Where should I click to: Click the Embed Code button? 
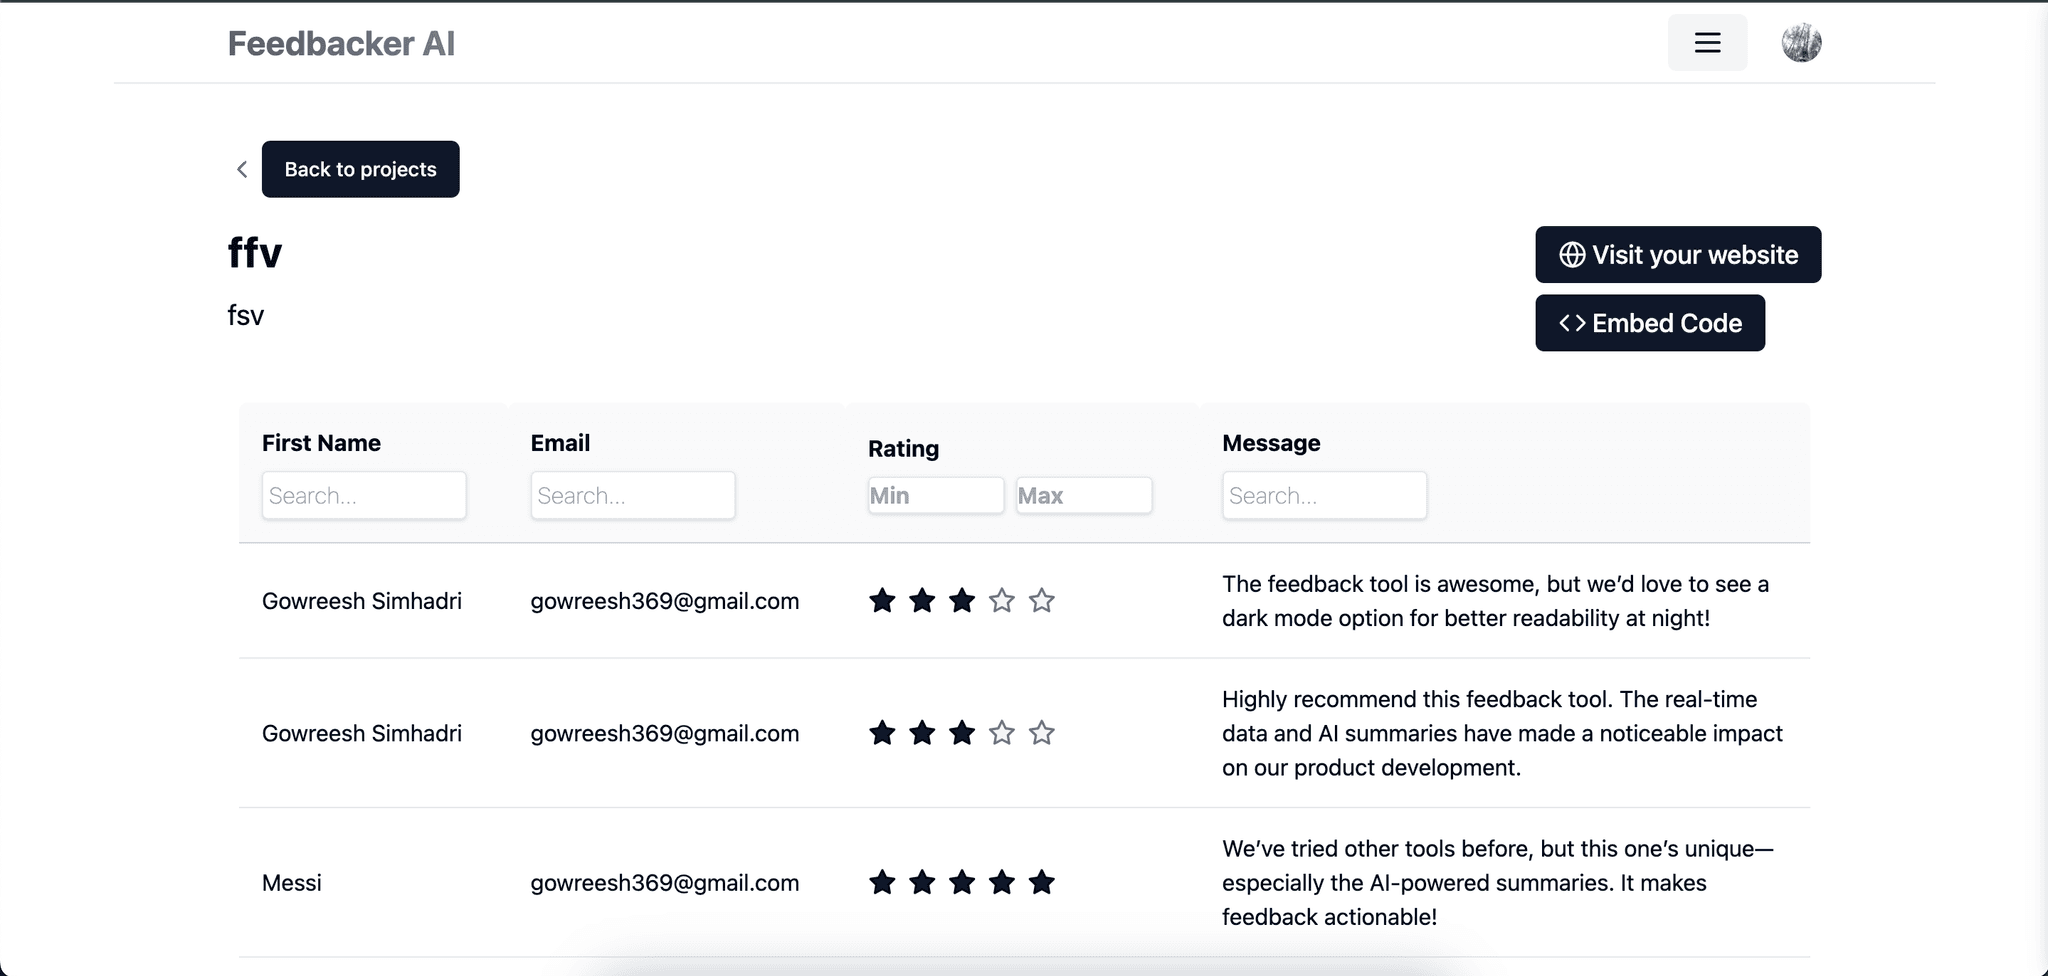[x=1650, y=323]
